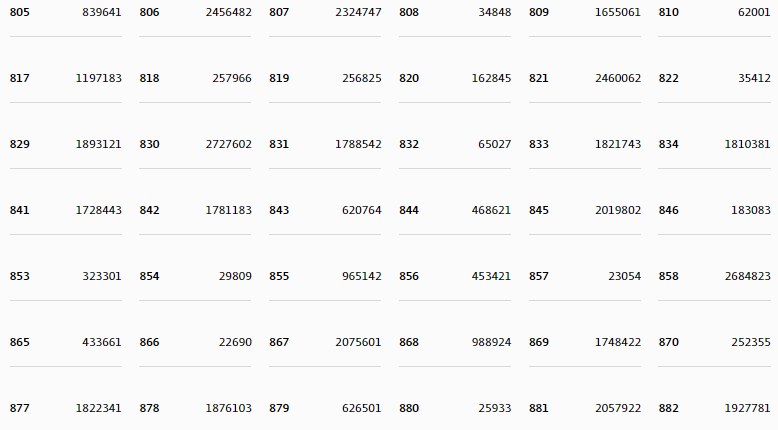Click the value 34848 for 808

point(495,12)
